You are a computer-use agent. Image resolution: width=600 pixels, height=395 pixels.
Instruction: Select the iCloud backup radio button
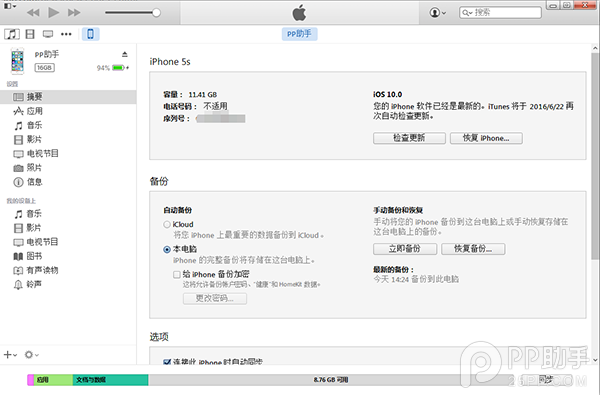pyautogui.click(x=167, y=225)
